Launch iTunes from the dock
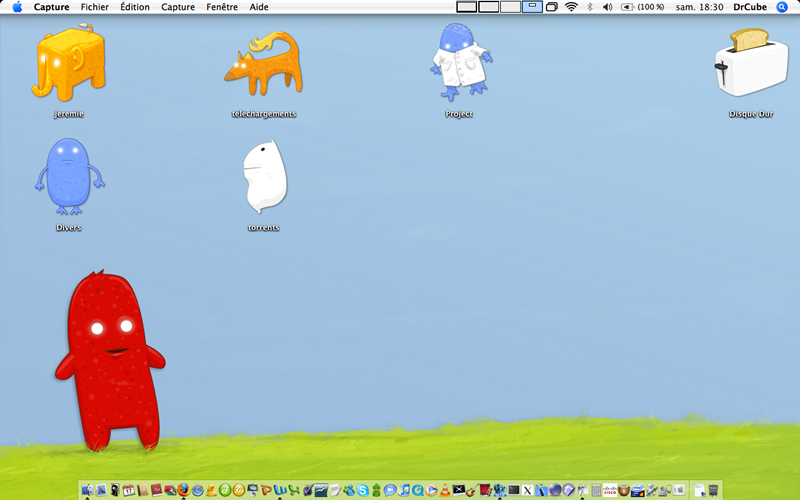This screenshot has height=500, width=800. point(404,490)
